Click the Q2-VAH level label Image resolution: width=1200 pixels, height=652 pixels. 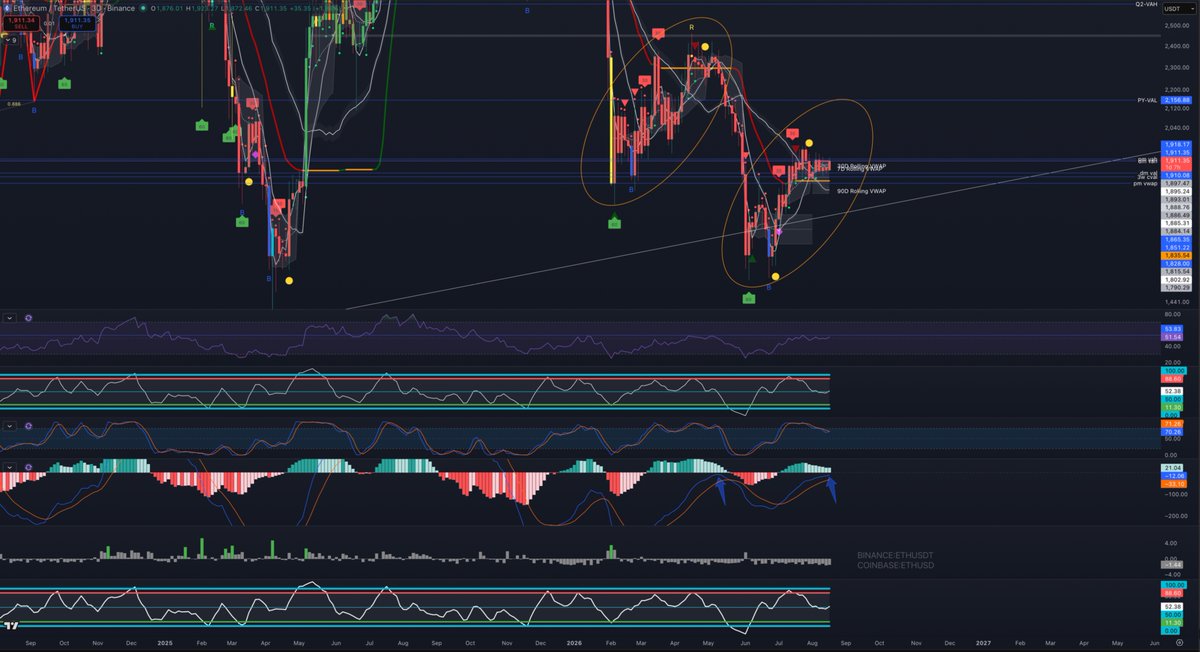(1146, 5)
